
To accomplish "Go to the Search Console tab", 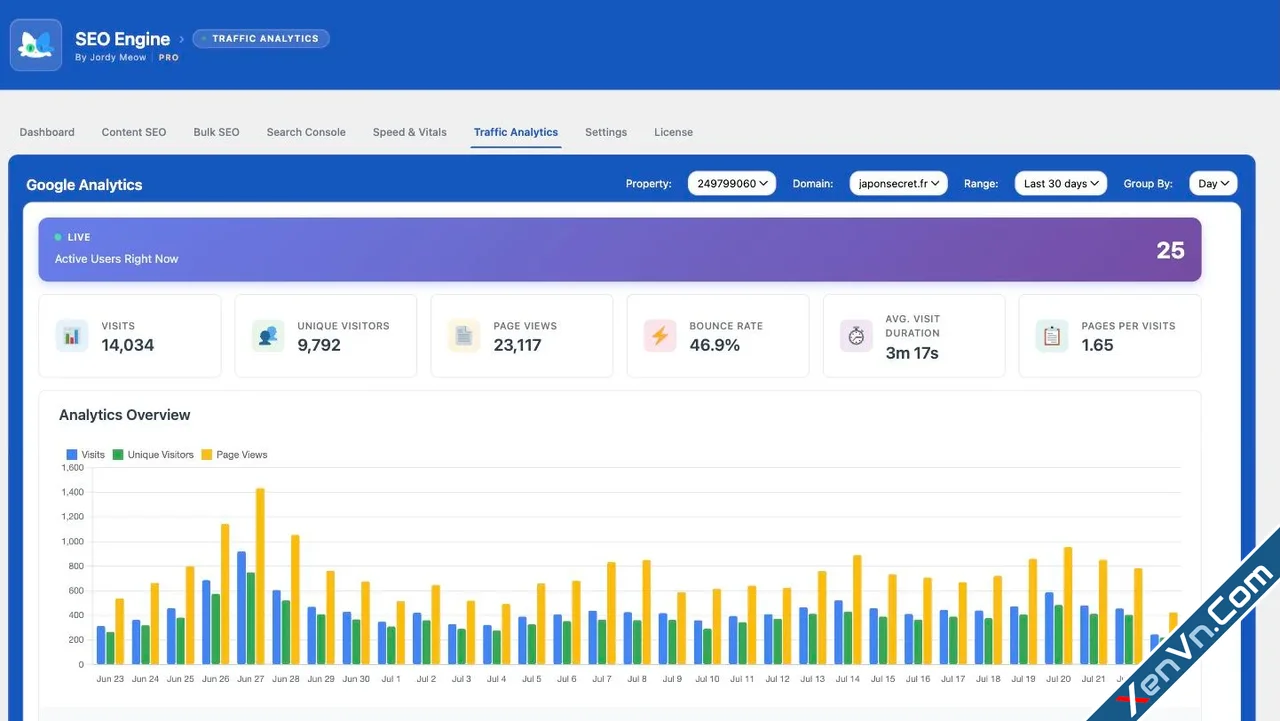I will coord(306,132).
